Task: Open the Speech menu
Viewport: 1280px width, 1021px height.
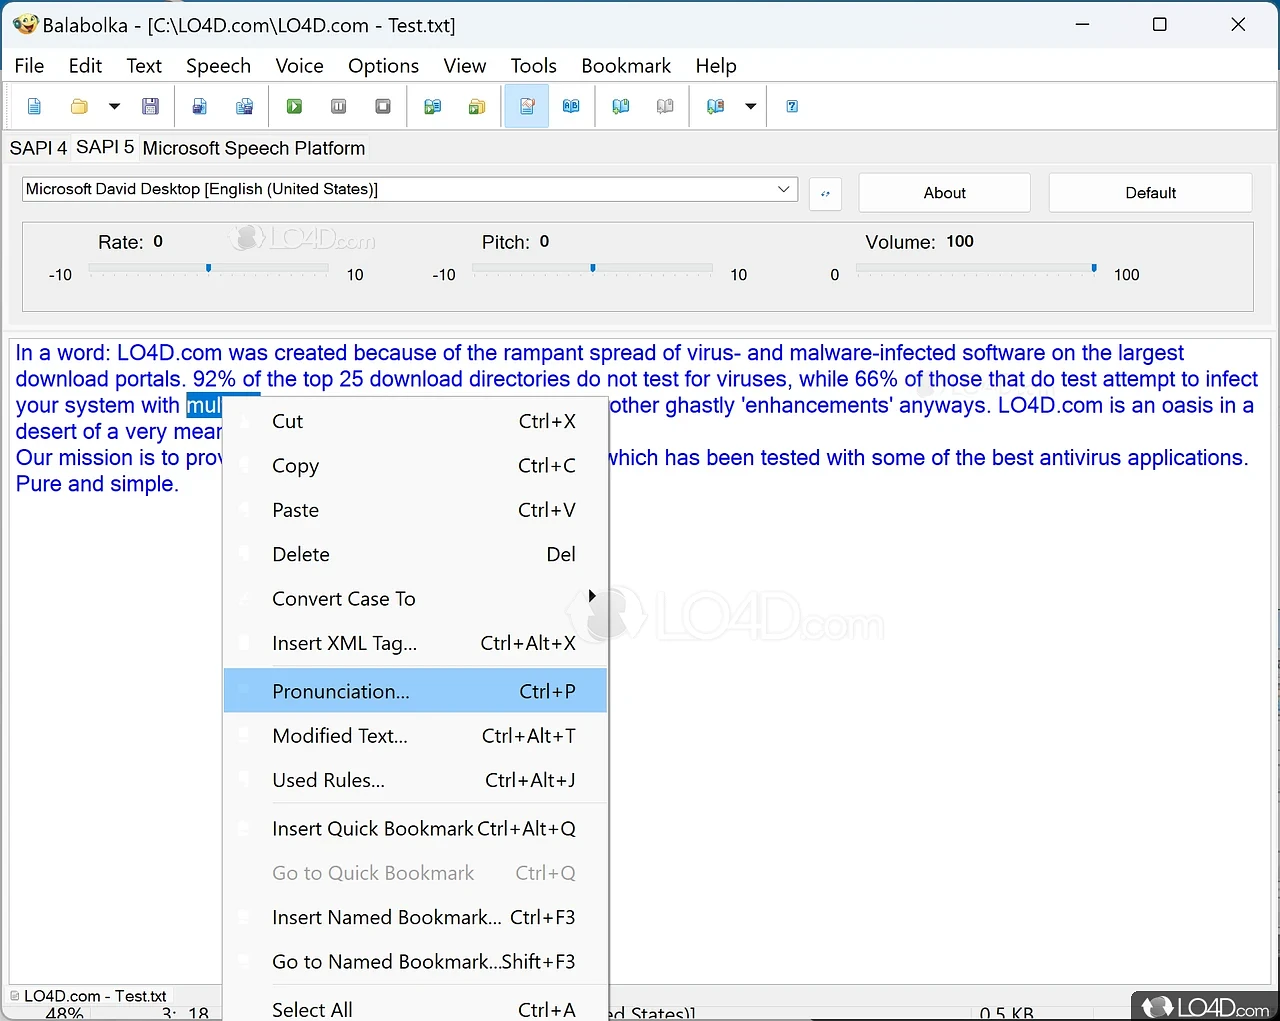Action: [x=218, y=66]
